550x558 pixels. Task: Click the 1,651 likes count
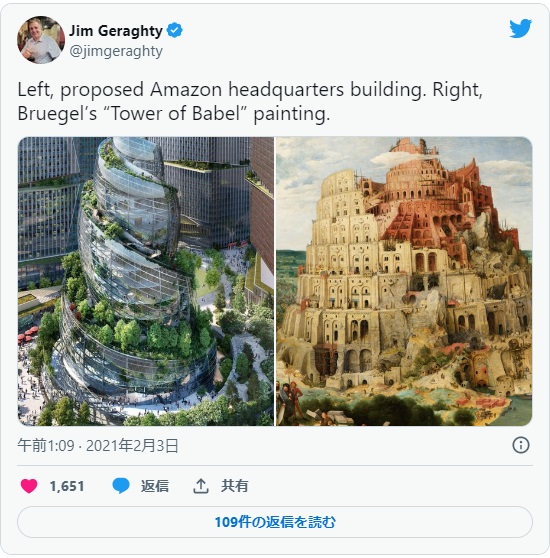pos(67,486)
